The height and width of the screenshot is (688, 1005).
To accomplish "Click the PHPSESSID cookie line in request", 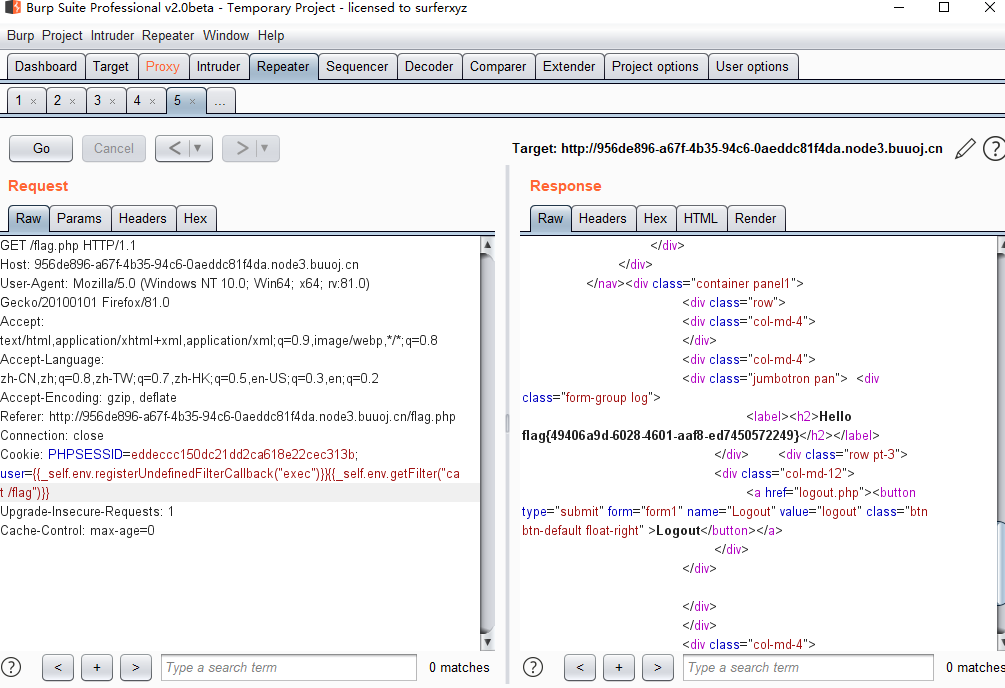I will click(179, 455).
